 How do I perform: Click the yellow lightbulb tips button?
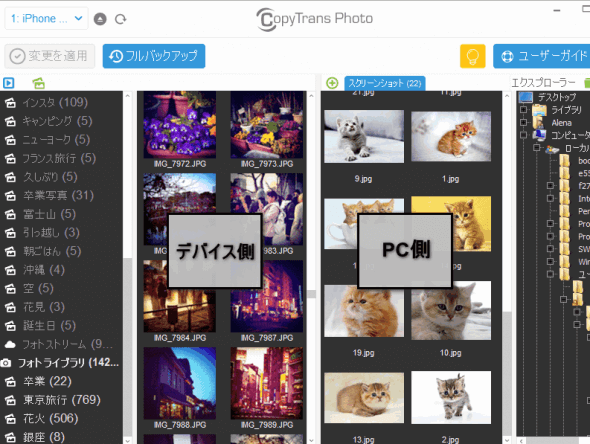(473, 56)
